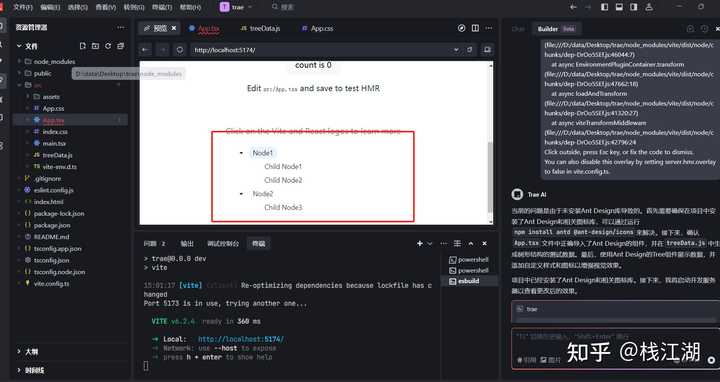Go back in the preview browser

pyautogui.click(x=145, y=50)
